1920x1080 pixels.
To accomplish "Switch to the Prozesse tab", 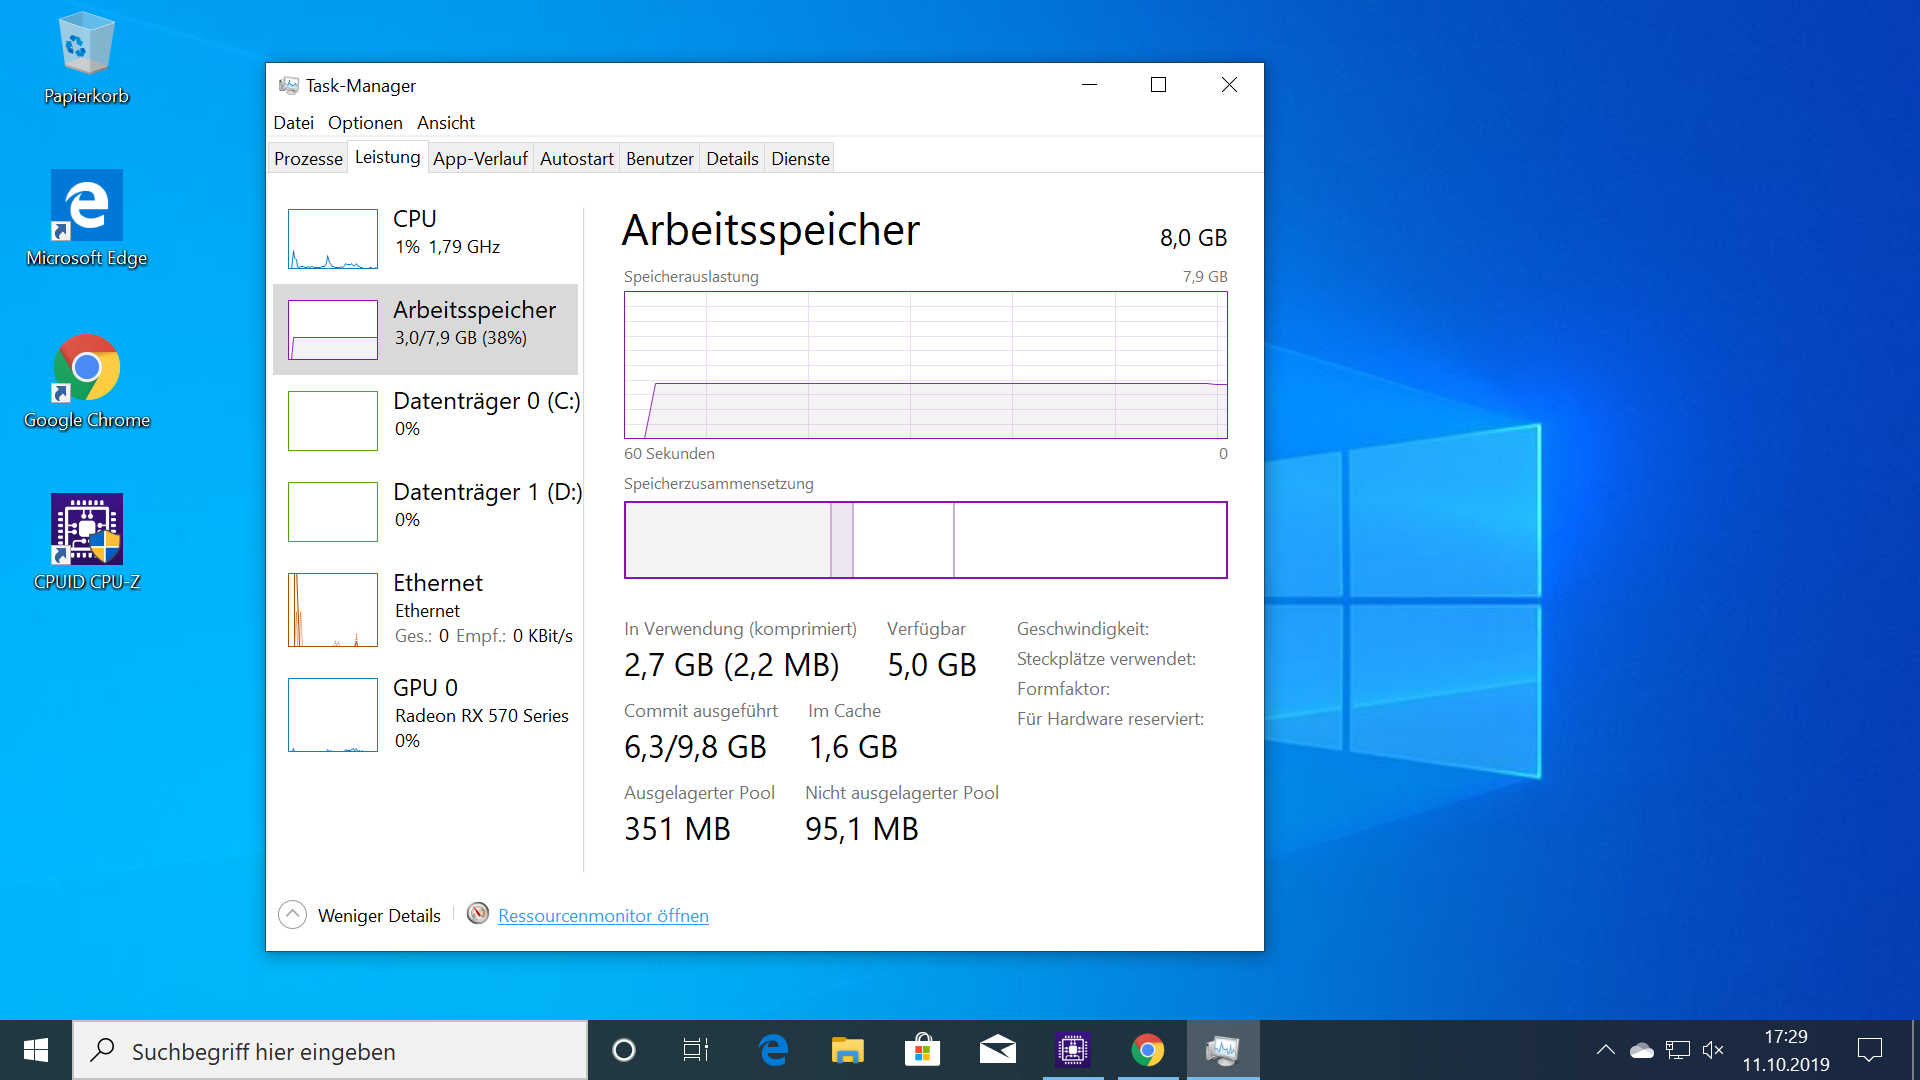I will 308,157.
